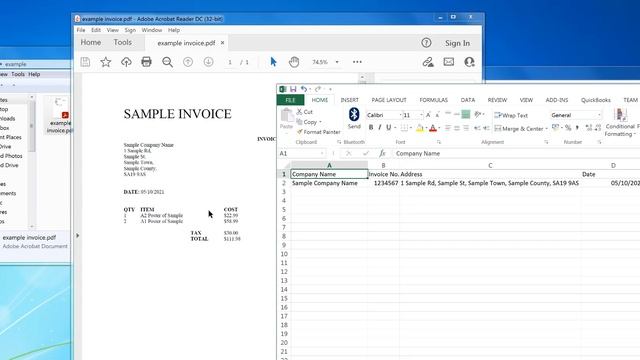
Task: Switch to the PAGE LAYOUT ribbon tab
Action: point(389,100)
